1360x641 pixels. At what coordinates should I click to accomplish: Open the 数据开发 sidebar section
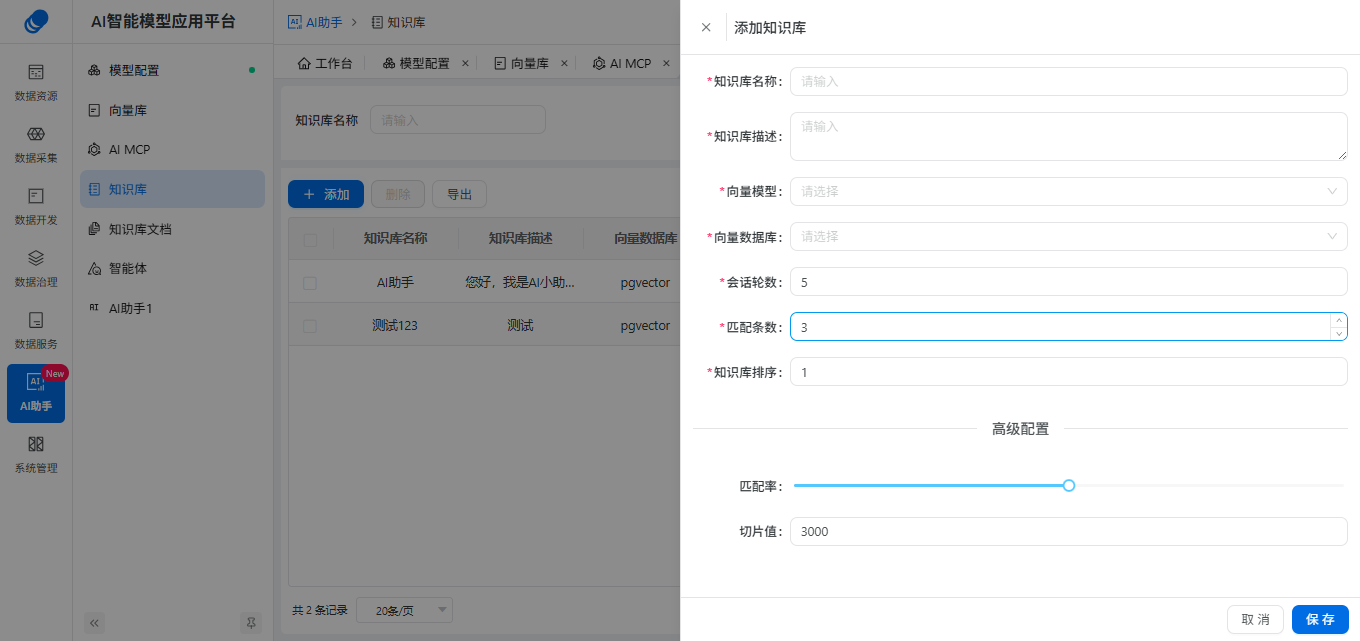click(x=36, y=207)
